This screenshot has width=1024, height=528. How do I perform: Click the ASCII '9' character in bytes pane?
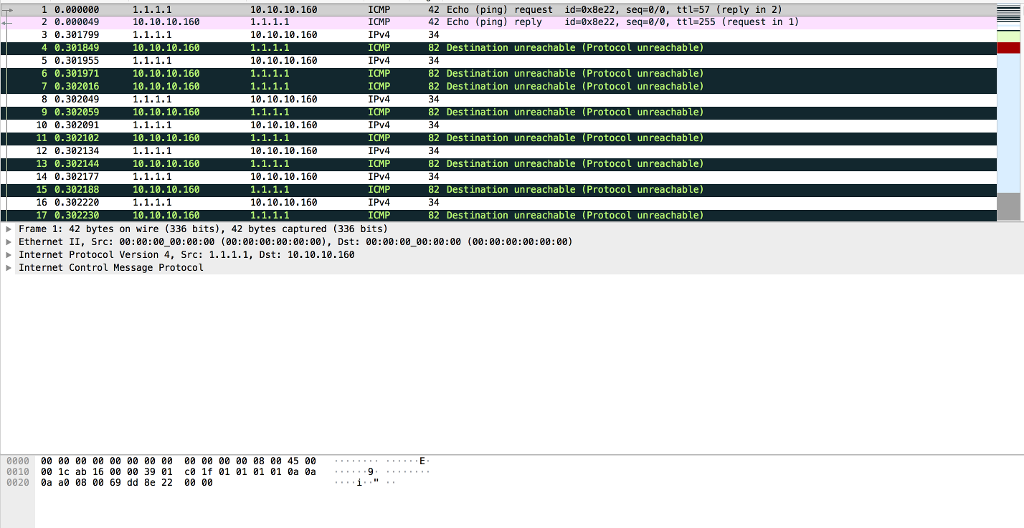point(370,472)
